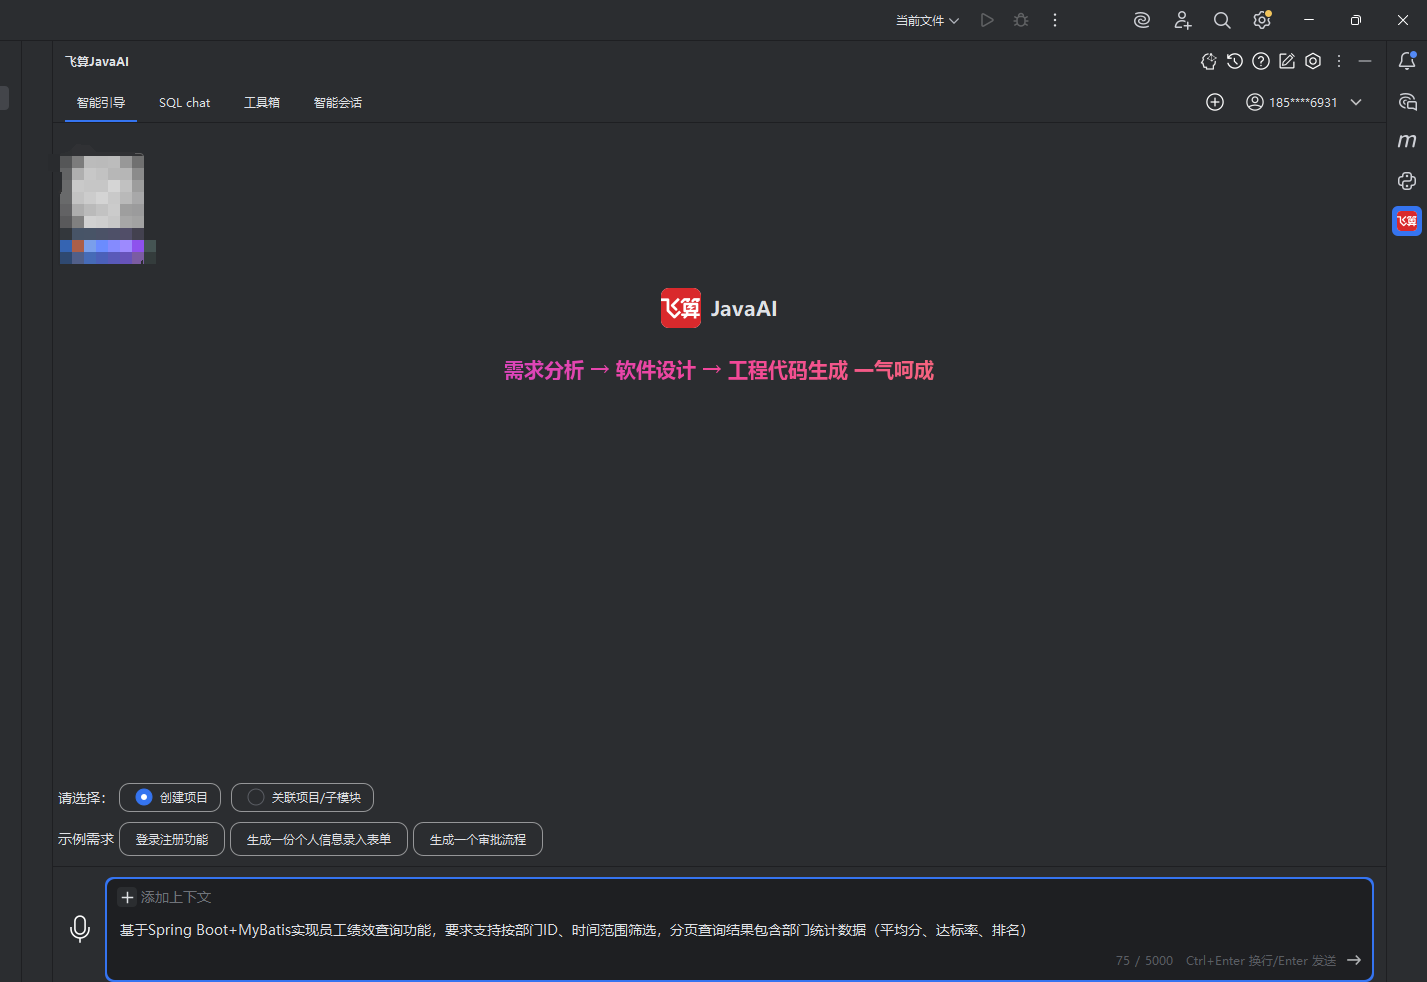Viewport: 1427px width, 982px height.
Task: Click the 75 / 5000 character counter
Action: click(x=1144, y=960)
